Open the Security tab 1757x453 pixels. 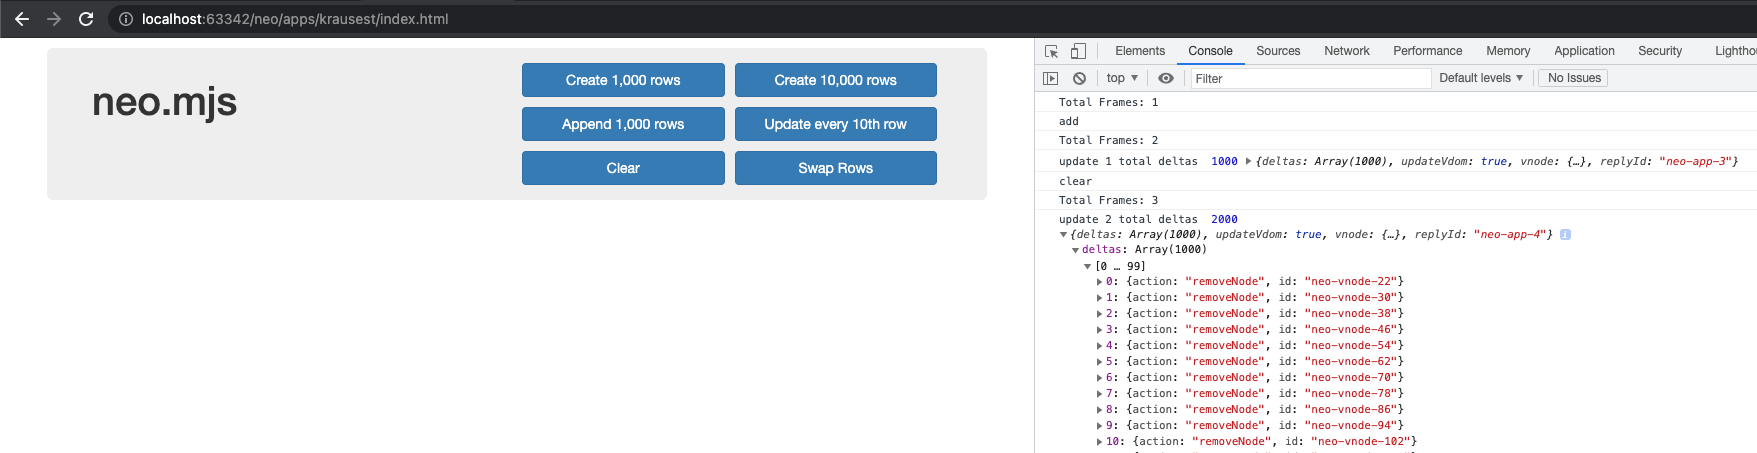[1660, 51]
